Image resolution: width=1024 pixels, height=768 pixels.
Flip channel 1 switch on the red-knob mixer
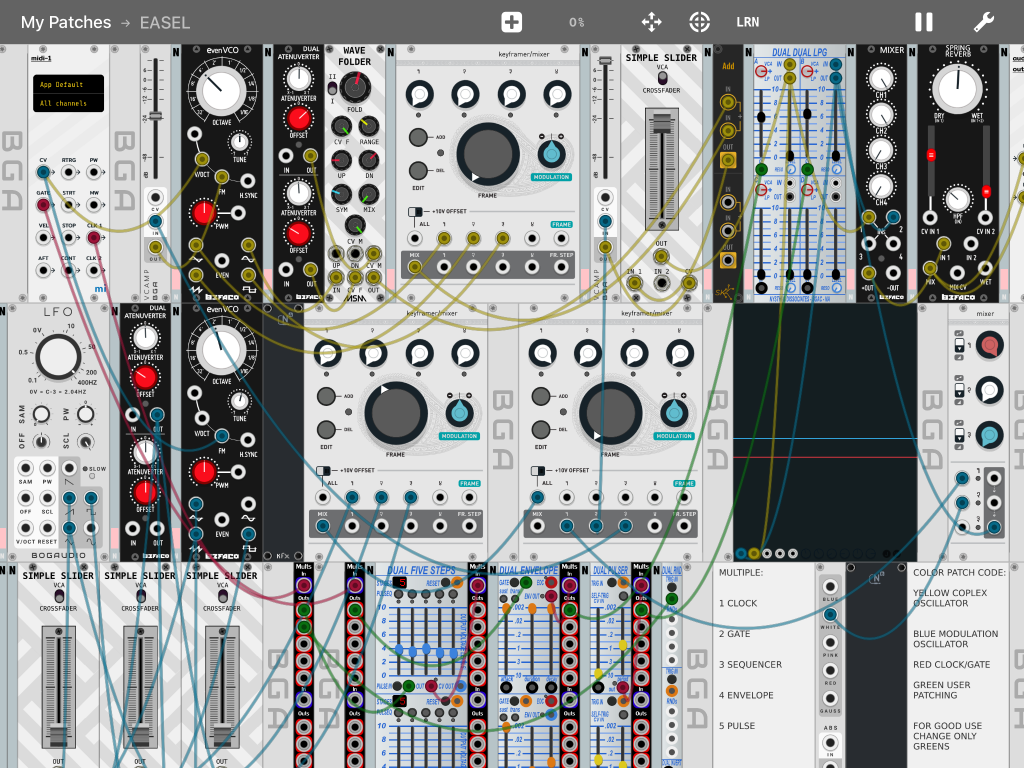click(x=959, y=345)
